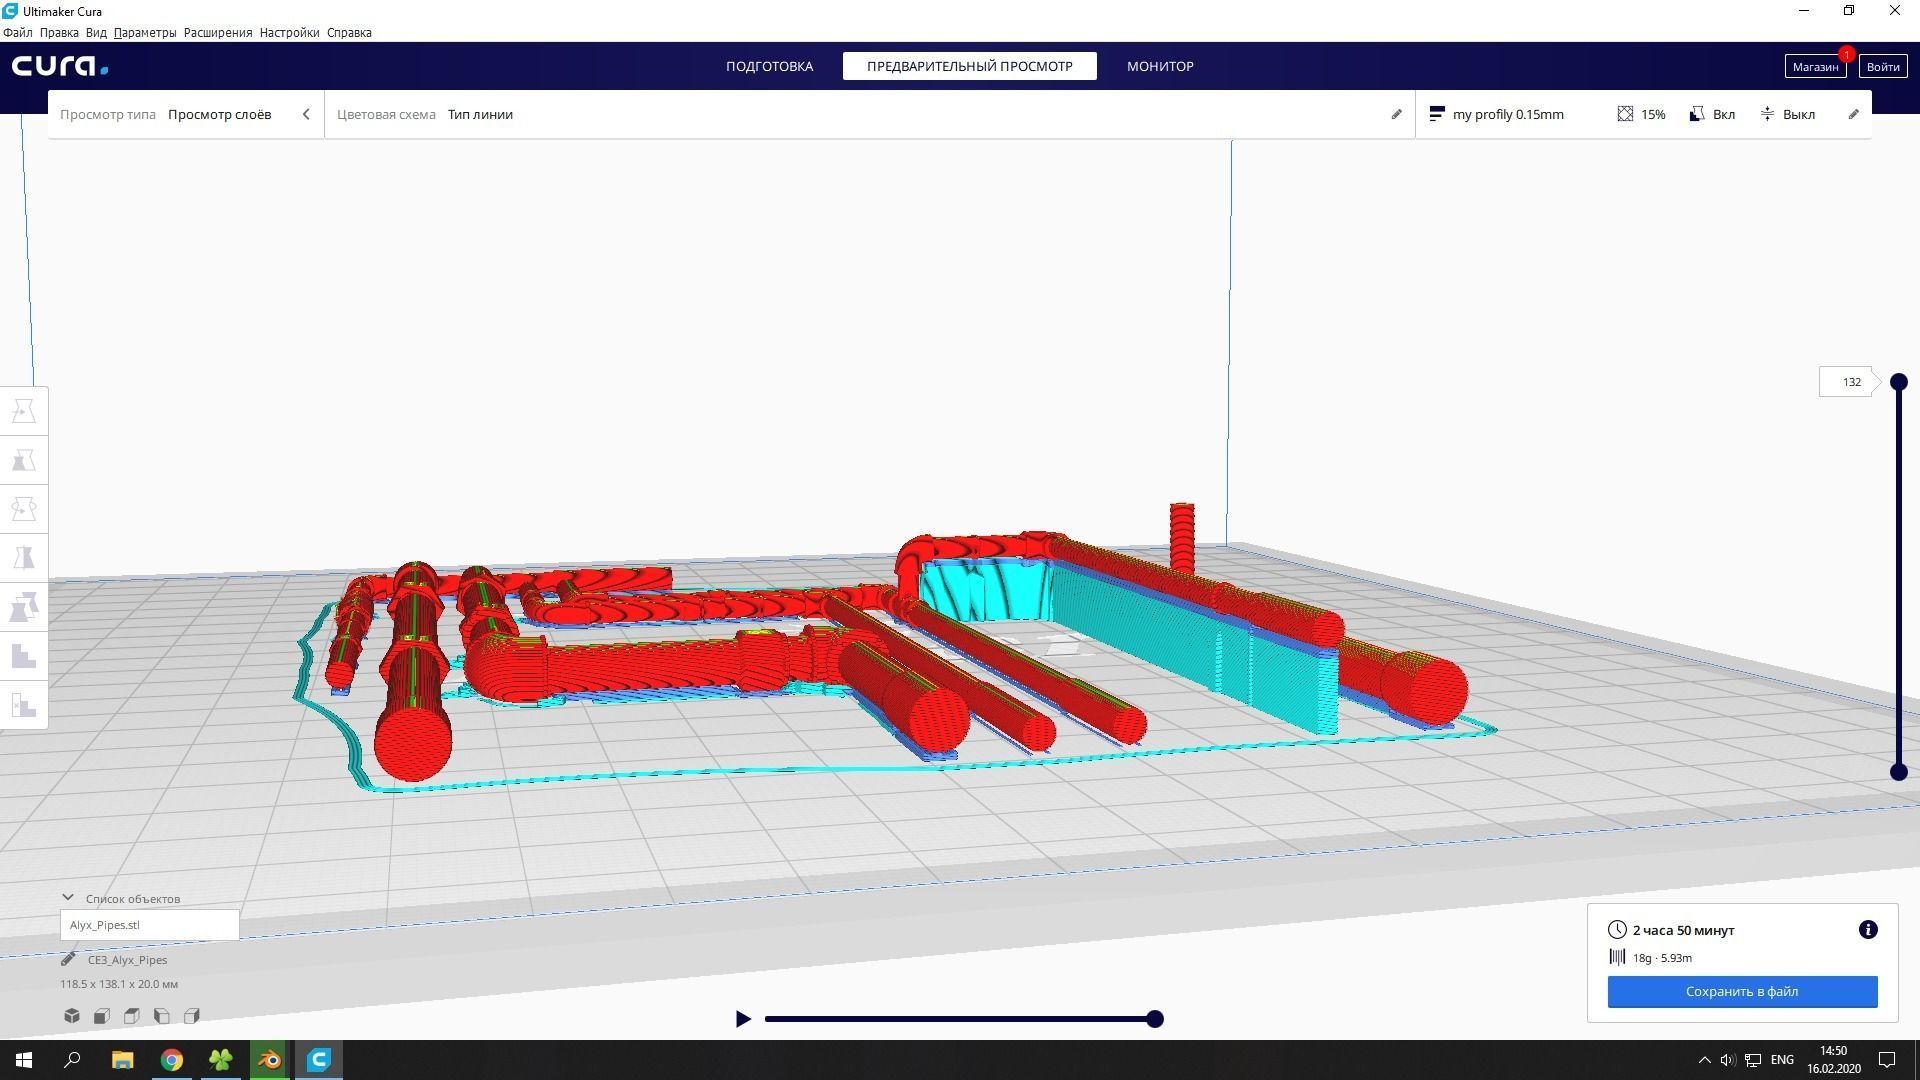Select the Move tool in left toolbar

24,411
